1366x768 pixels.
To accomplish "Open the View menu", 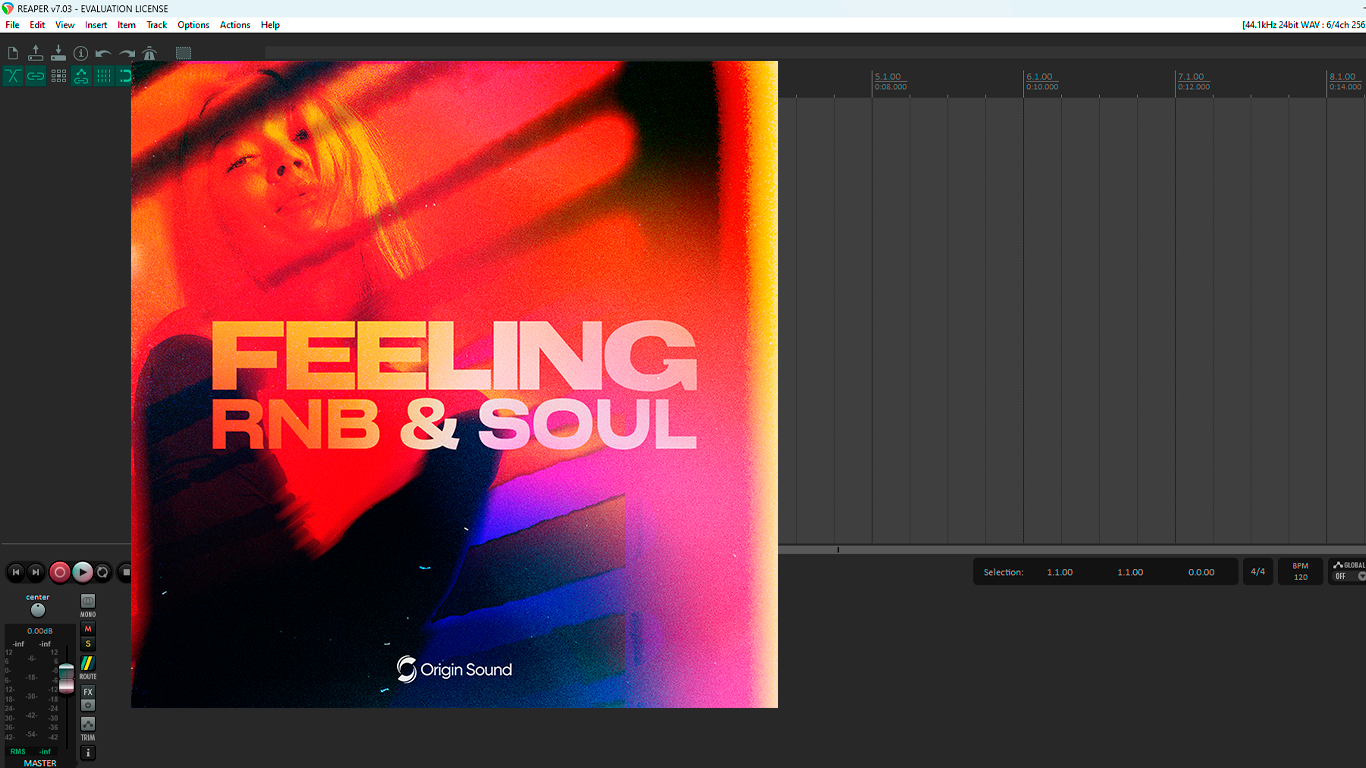I will (x=65, y=25).
